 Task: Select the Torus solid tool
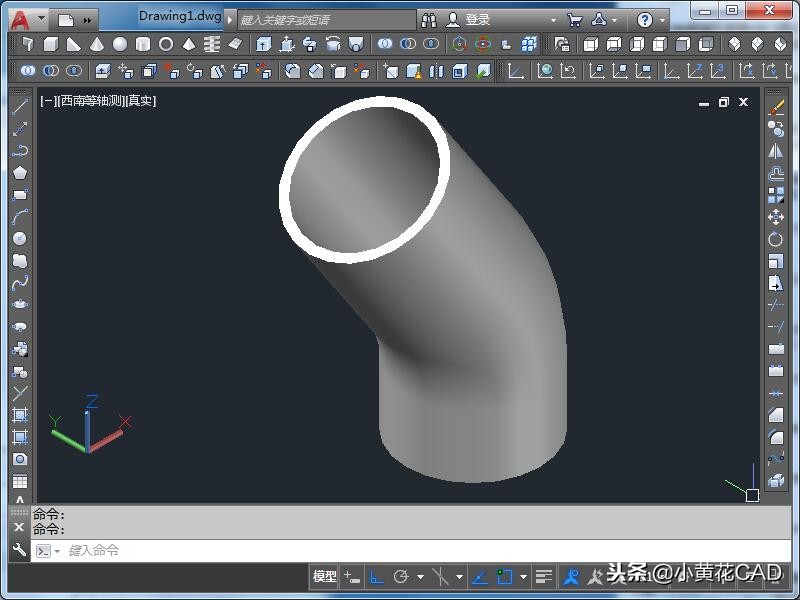166,45
